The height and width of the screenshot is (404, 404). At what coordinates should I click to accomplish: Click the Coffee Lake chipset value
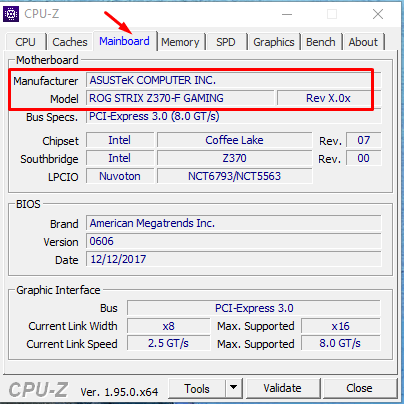234,140
